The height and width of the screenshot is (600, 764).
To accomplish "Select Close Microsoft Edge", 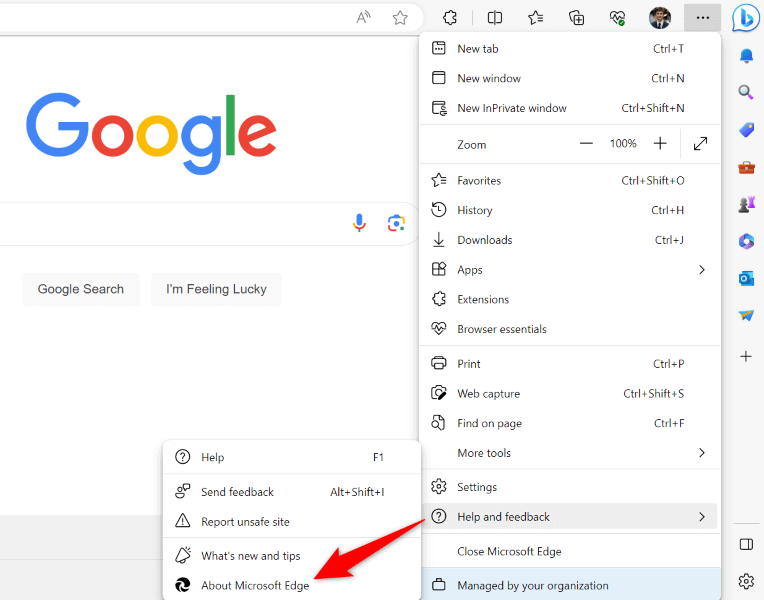I will [x=570, y=552].
